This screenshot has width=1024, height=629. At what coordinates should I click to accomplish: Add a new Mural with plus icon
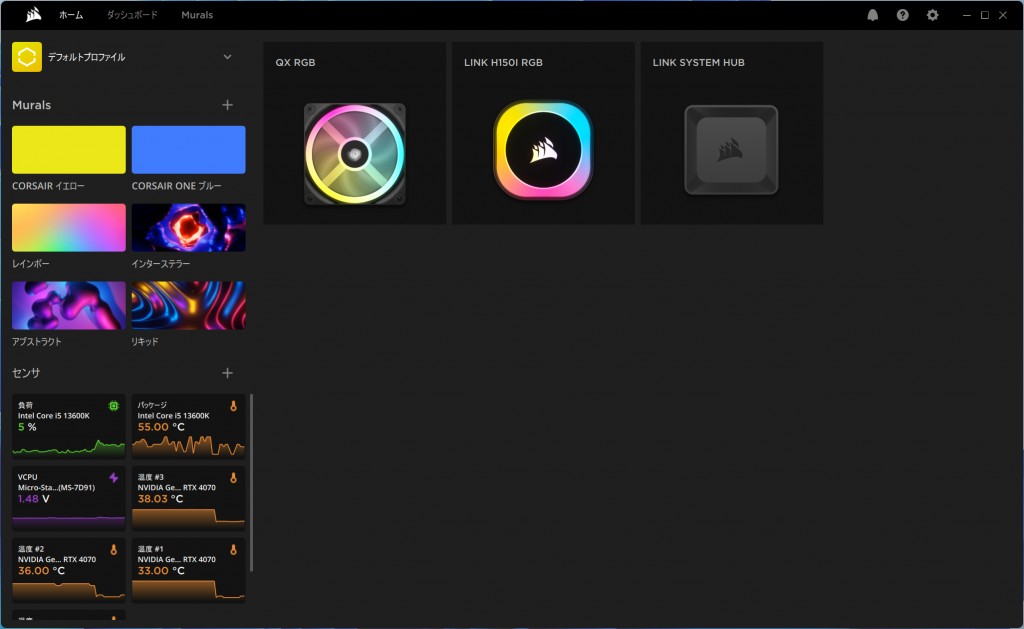(x=227, y=105)
